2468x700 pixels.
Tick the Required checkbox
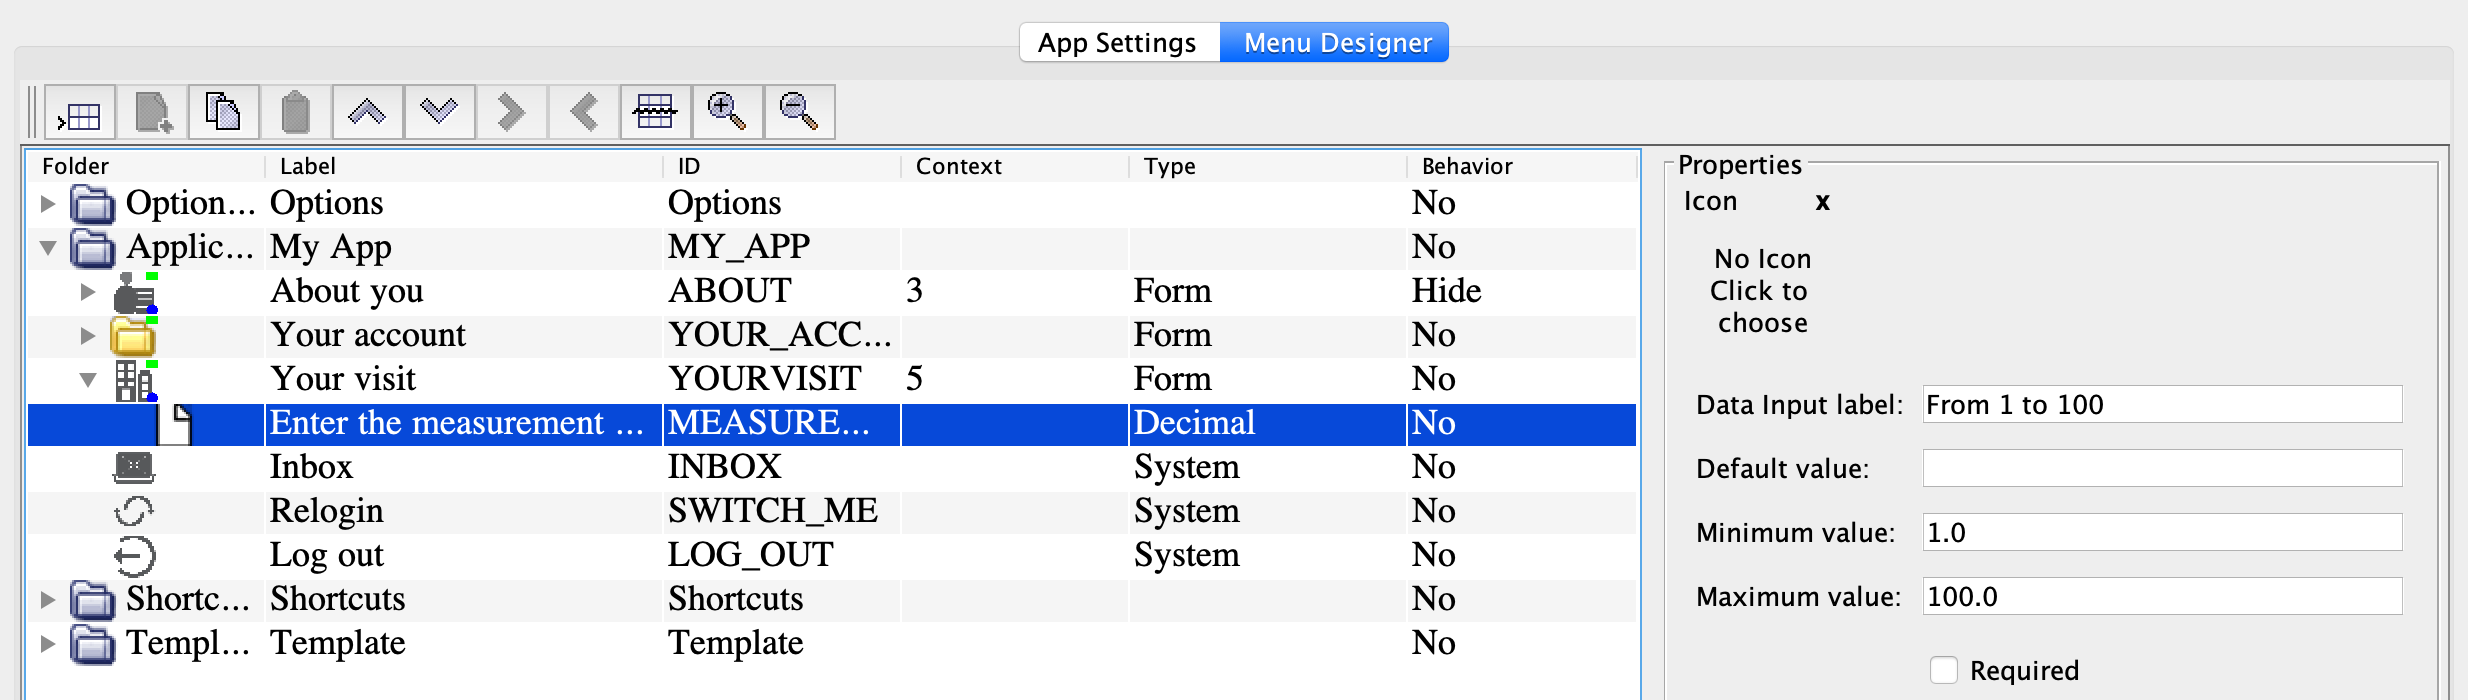1943,670
